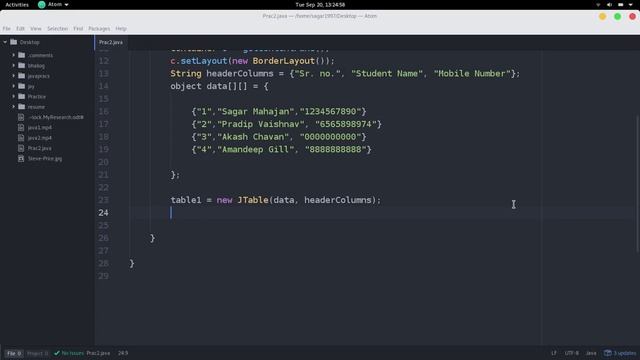640x360 pixels.
Task: Open the java2.mp4 file name
Action: tap(40, 138)
